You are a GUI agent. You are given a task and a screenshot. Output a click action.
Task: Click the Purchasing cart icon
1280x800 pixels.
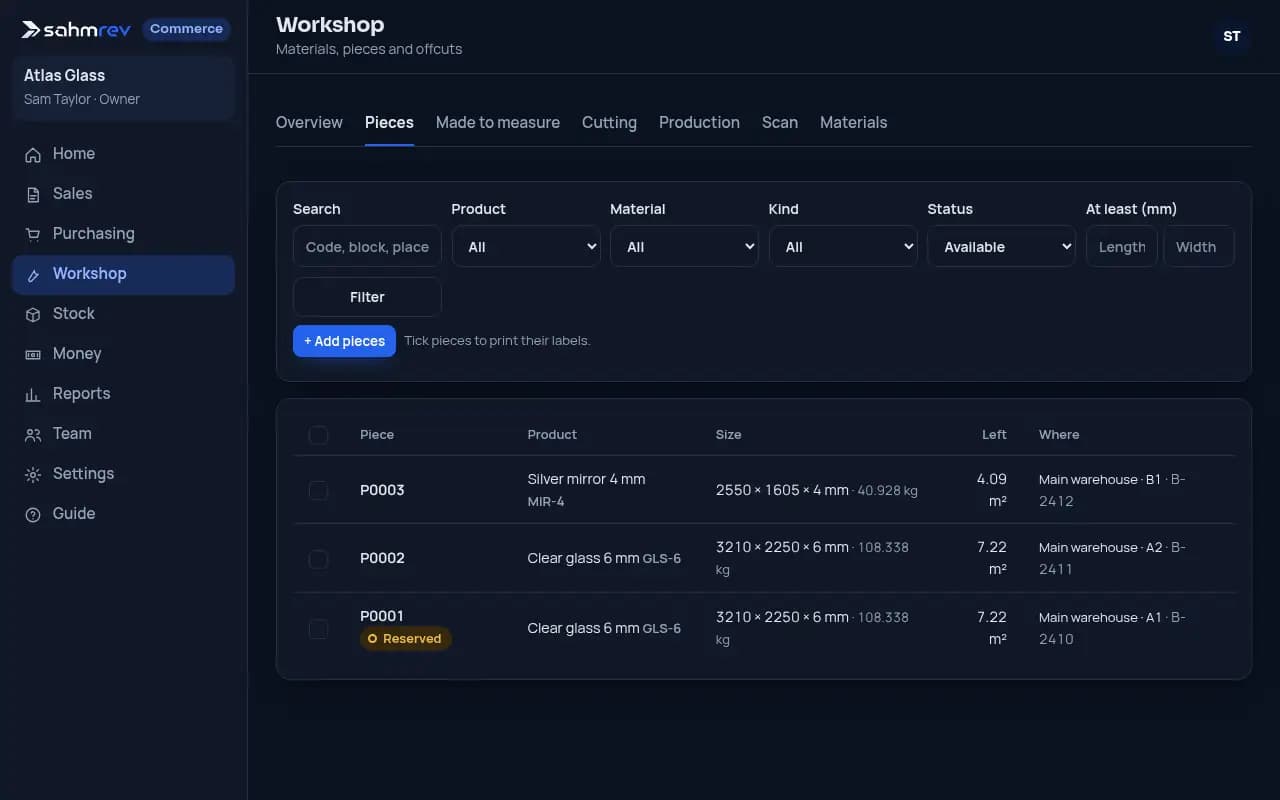33,234
